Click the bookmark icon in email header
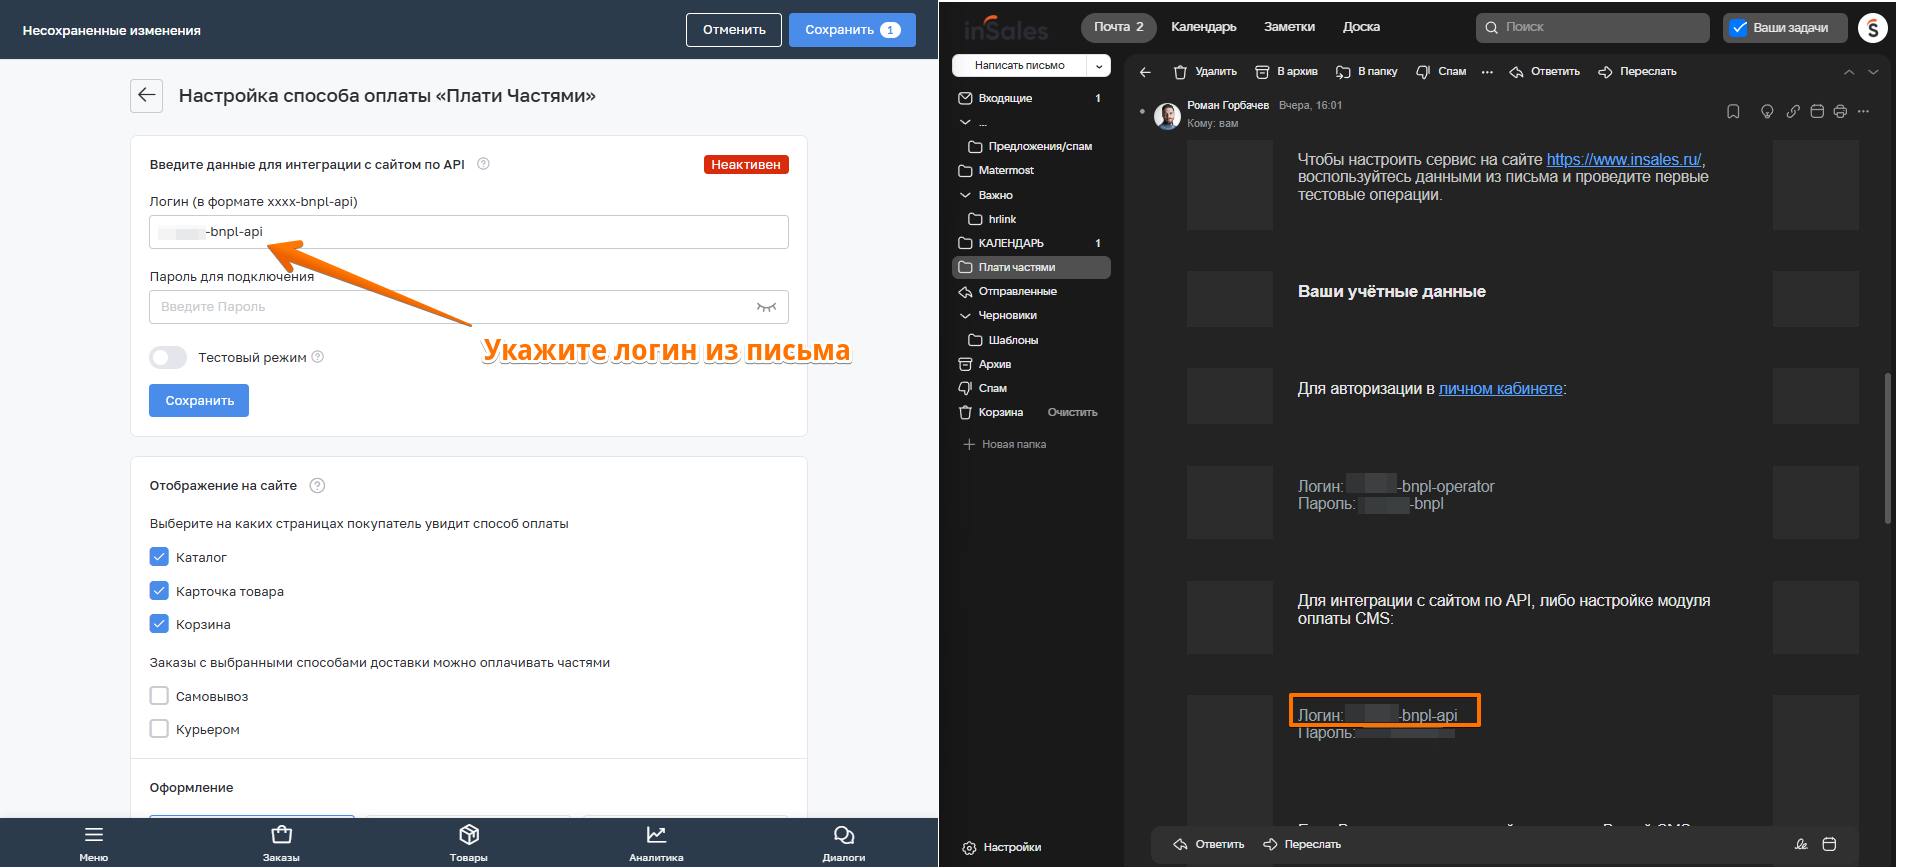 [1733, 112]
